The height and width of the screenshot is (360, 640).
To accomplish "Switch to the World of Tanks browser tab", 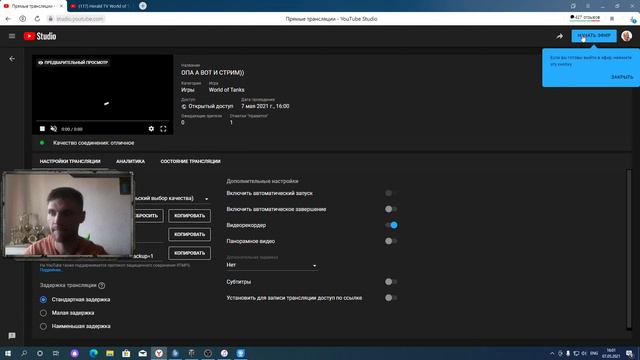I will (101, 6).
